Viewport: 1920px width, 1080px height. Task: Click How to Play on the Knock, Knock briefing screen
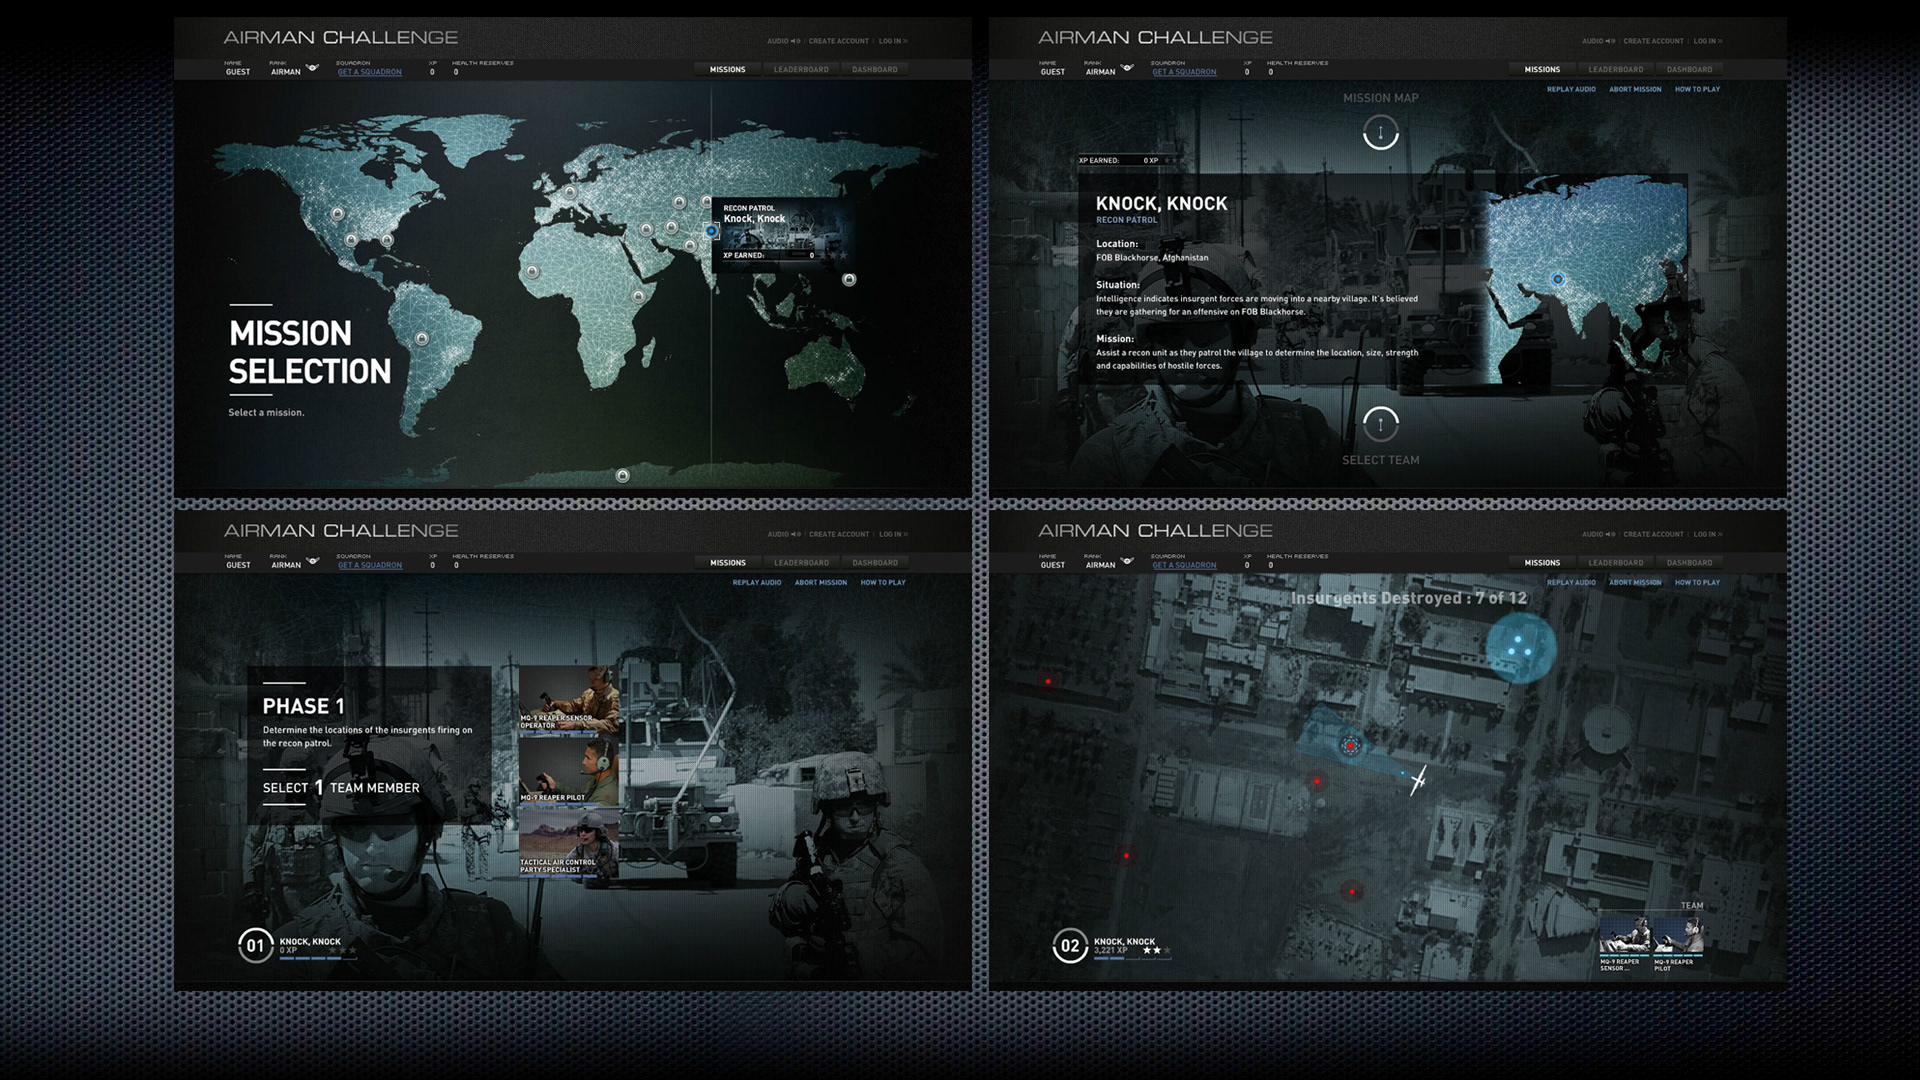[1697, 89]
